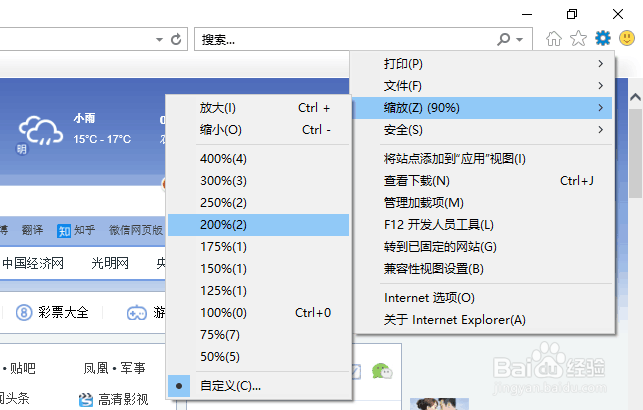The height and width of the screenshot is (410, 643).
Task: Set zoom to 125%(1)
Action: [259, 291]
